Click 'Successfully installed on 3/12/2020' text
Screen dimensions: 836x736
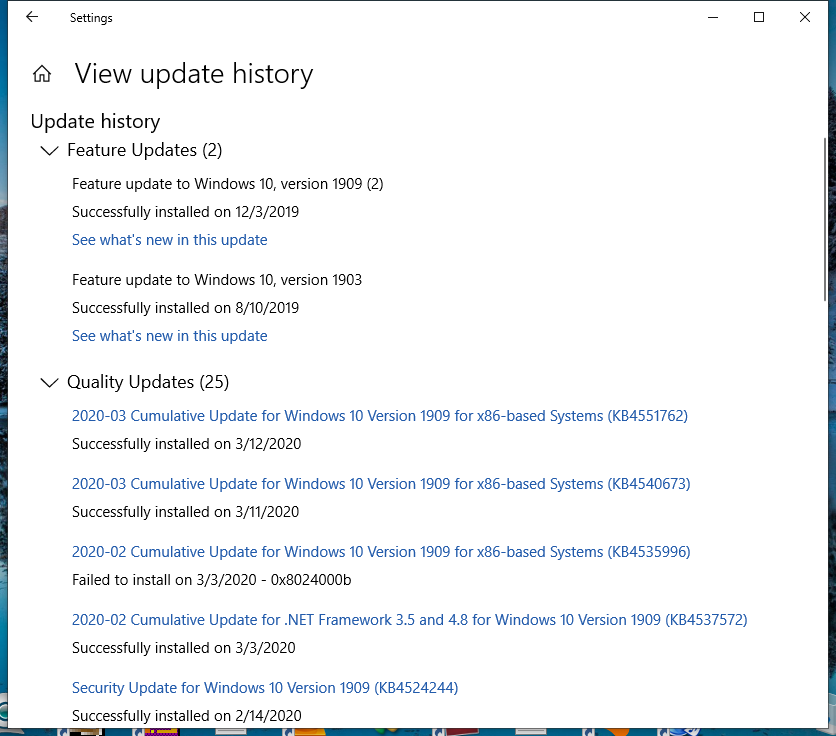point(187,444)
